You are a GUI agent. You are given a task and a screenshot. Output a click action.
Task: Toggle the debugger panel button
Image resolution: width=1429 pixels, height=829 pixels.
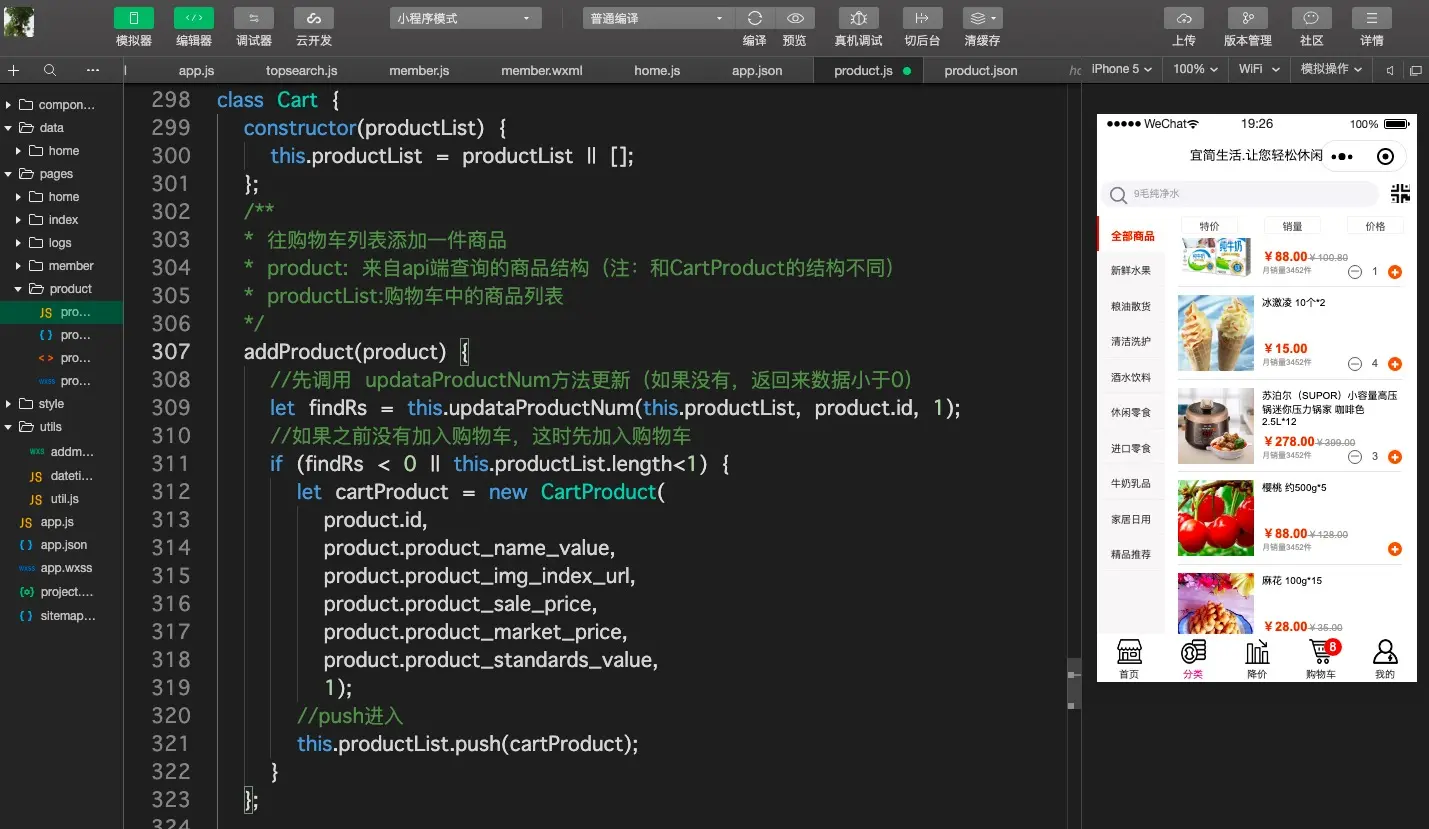click(x=254, y=18)
